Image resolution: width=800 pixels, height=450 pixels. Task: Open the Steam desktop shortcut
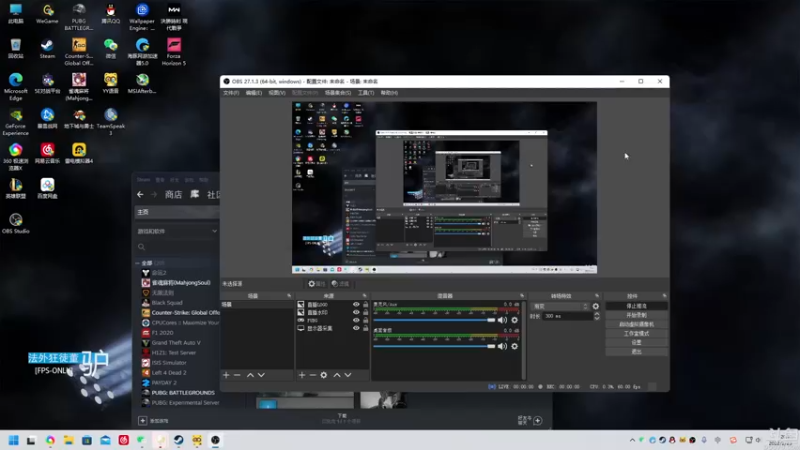coord(47,49)
